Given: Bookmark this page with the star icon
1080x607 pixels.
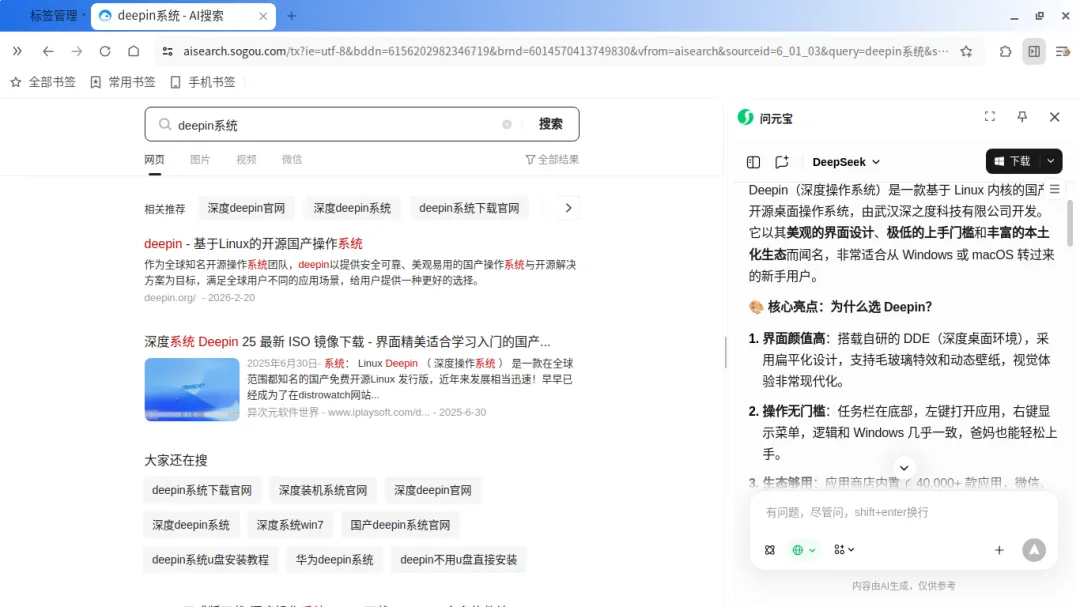Looking at the screenshot, I should (966, 51).
